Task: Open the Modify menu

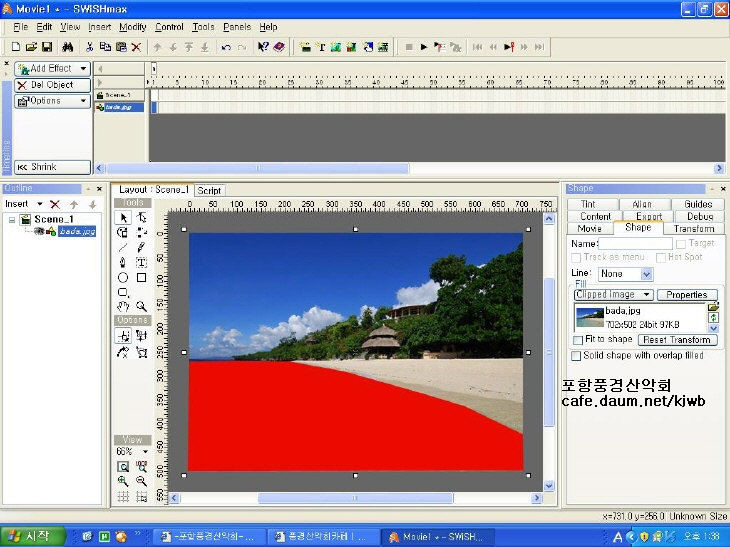Action: point(133,27)
